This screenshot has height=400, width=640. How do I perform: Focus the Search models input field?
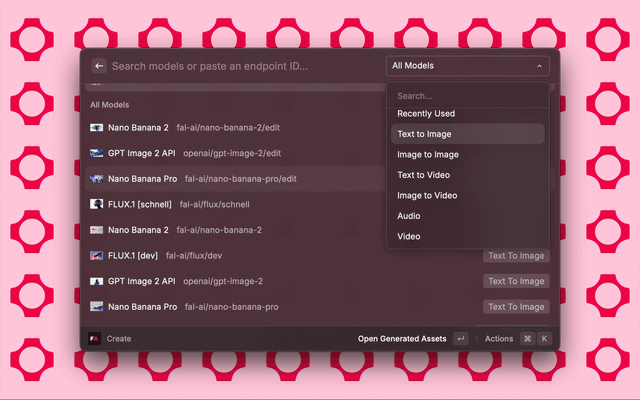210,66
